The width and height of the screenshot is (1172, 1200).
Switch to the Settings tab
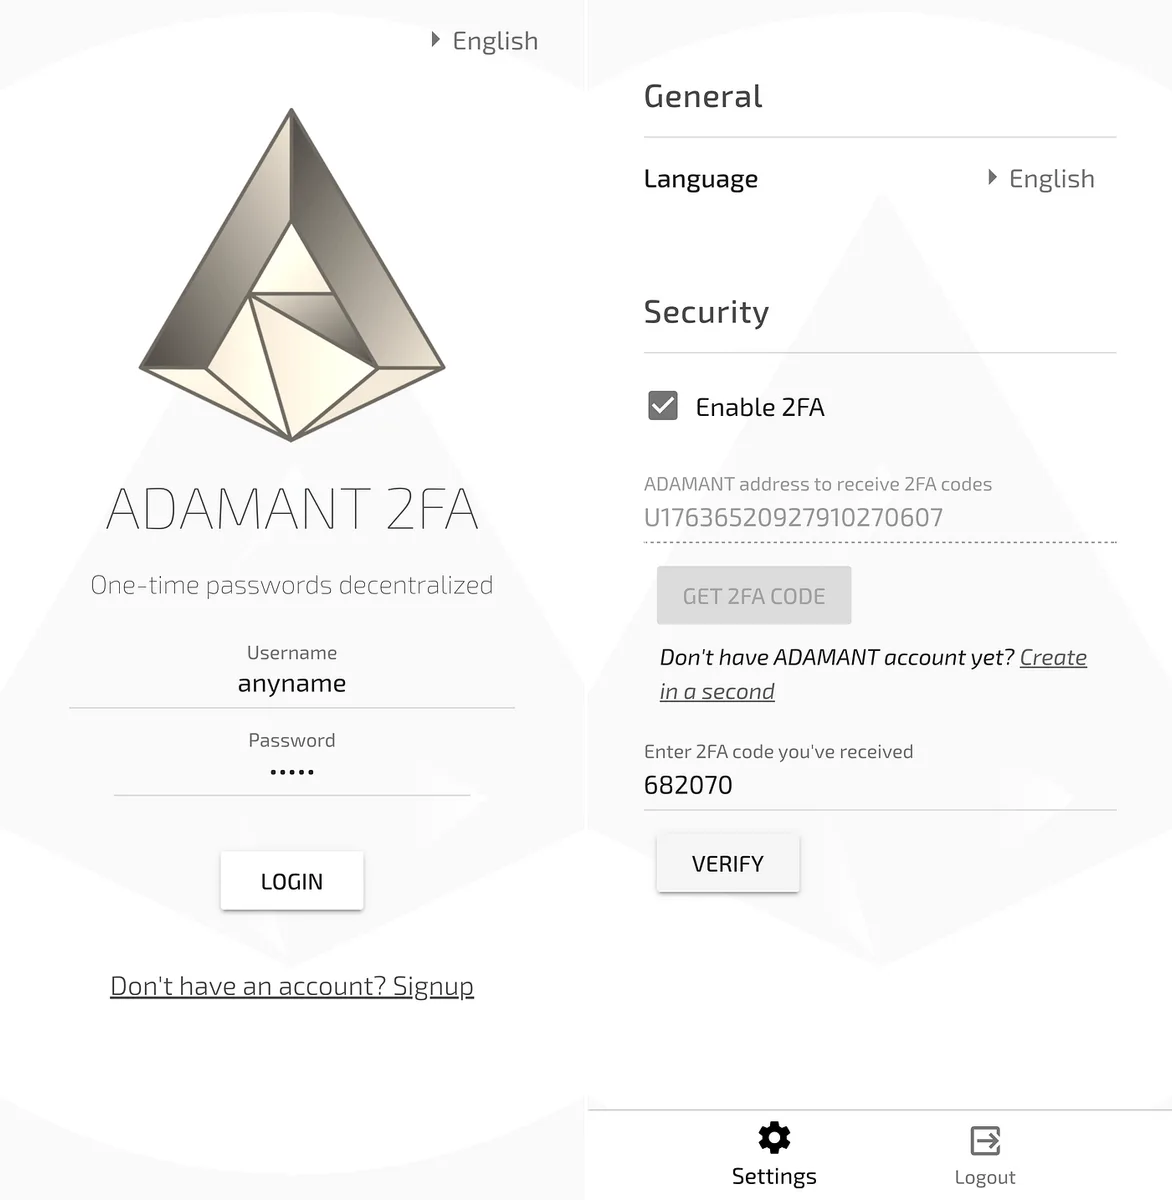pos(774,1153)
